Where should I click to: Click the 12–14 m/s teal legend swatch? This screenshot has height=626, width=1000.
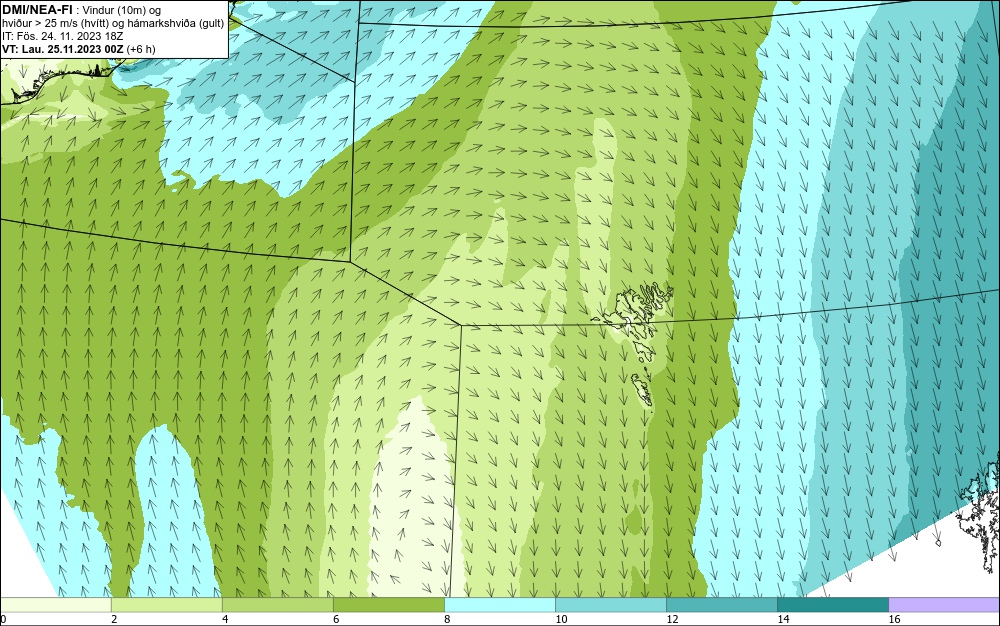(x=722, y=605)
